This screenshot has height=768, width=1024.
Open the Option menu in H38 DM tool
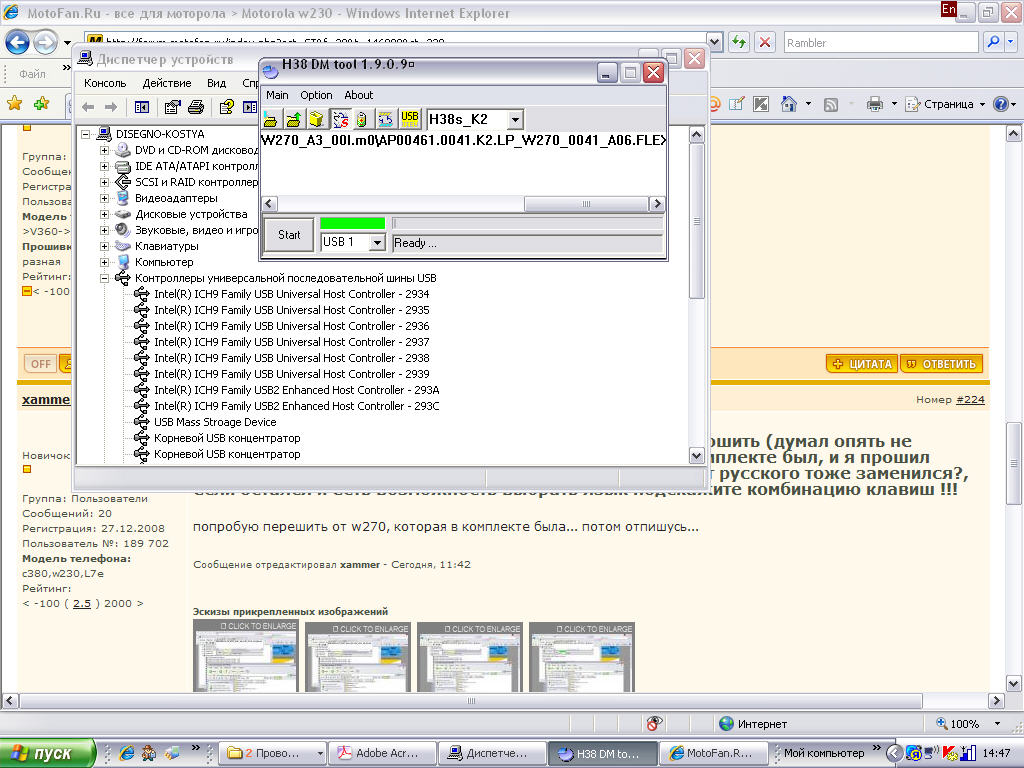(316, 95)
